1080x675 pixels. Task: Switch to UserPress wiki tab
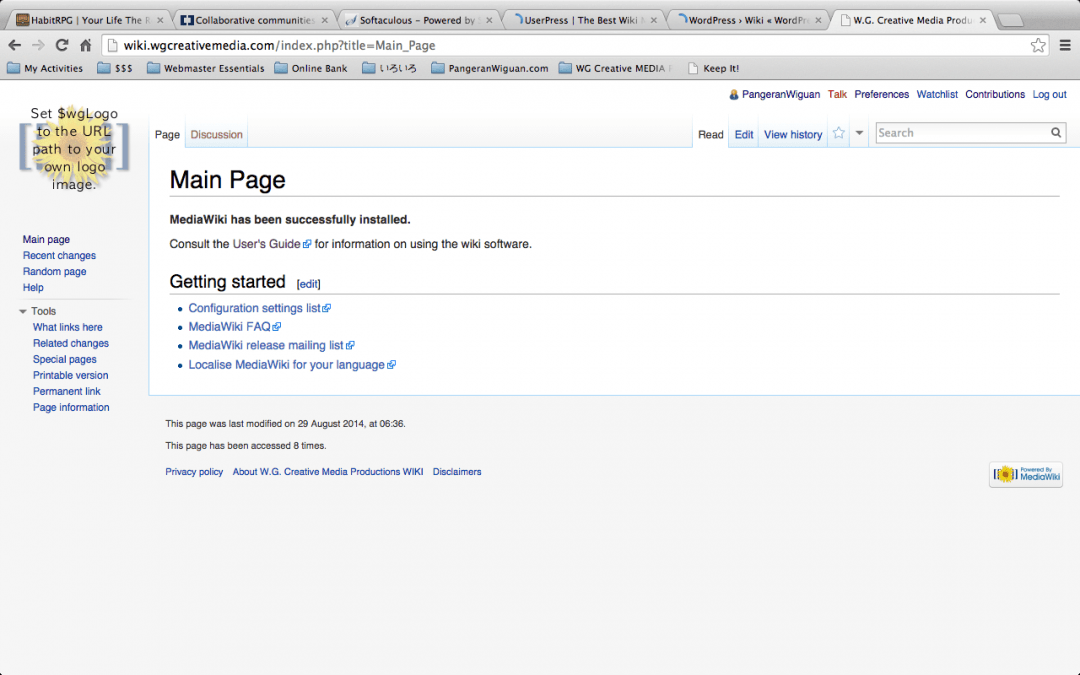pyautogui.click(x=581, y=20)
